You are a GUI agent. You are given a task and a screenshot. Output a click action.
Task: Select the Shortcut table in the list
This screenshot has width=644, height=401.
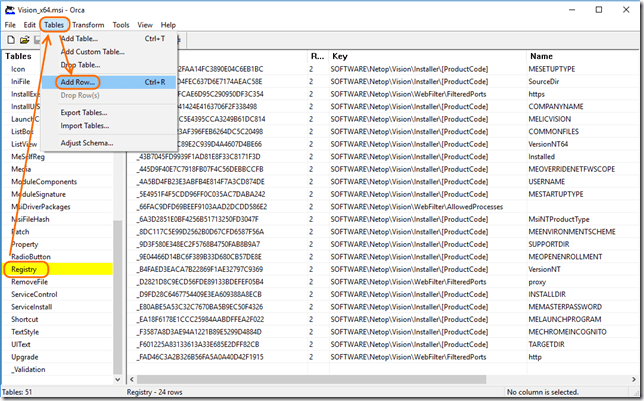pyautogui.click(x=27, y=318)
